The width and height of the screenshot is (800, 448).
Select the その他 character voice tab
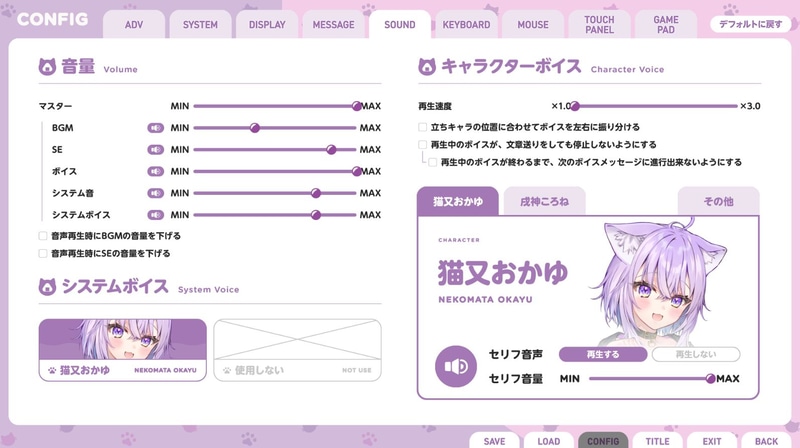pos(718,202)
